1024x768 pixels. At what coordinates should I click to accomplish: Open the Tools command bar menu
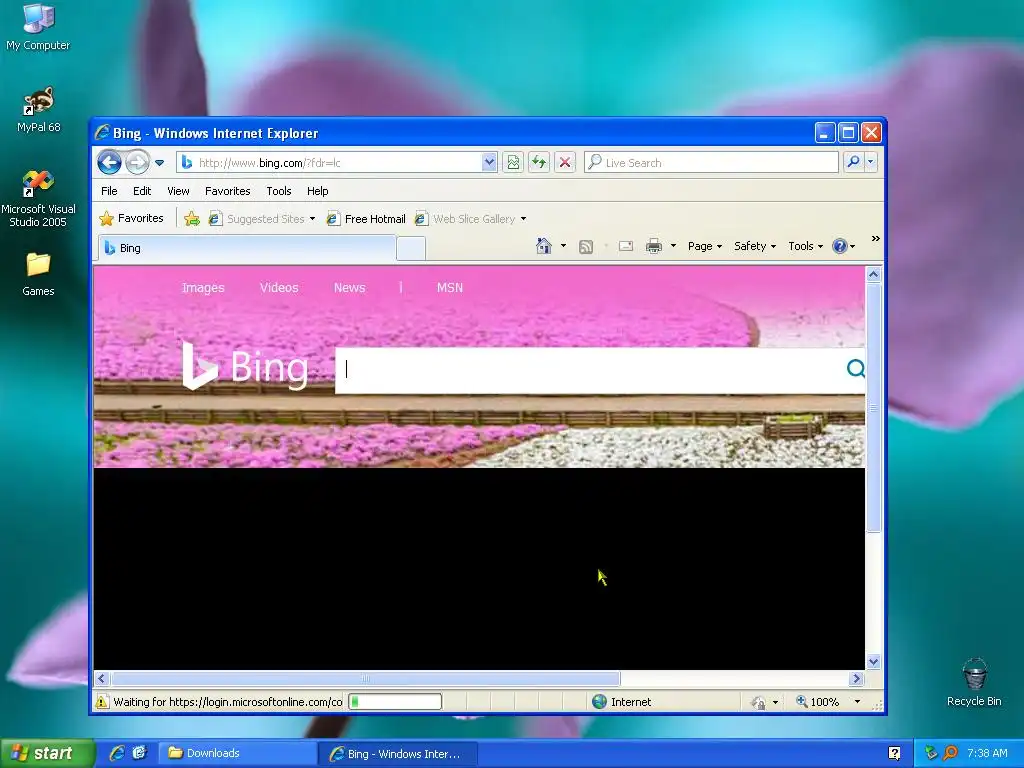[805, 246]
